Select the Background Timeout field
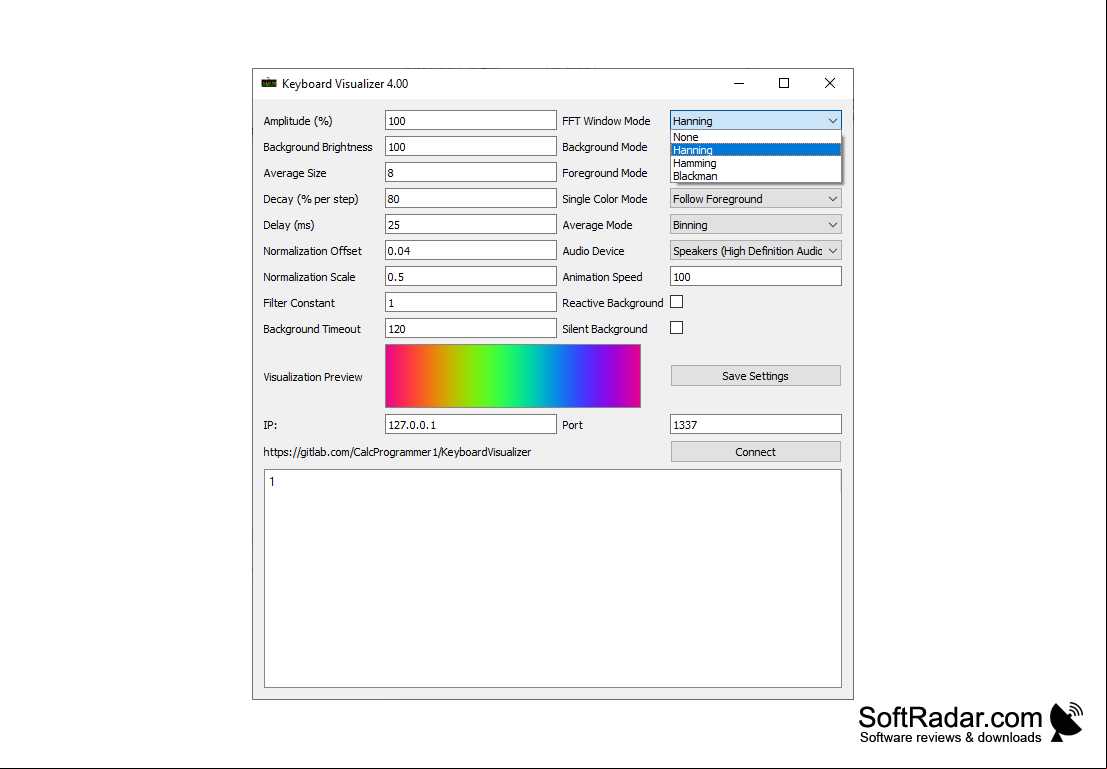The width and height of the screenshot is (1107, 769). point(470,329)
